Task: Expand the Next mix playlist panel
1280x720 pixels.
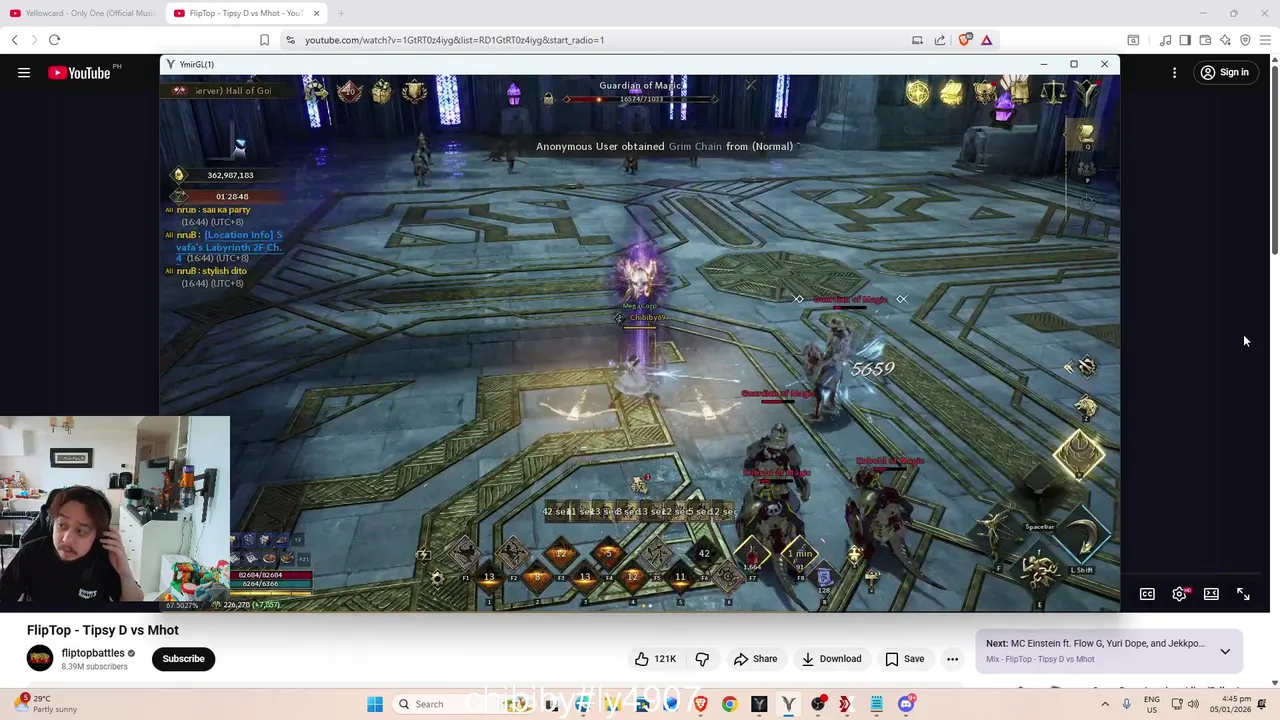Action: (x=1225, y=651)
